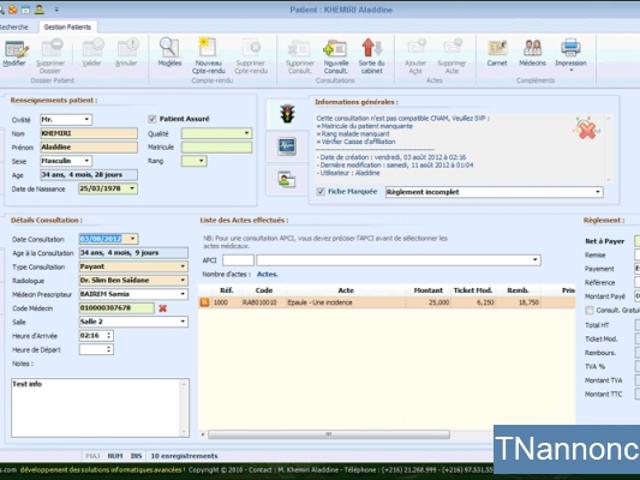
Task: Click Supprimer Cpte-rendu icon
Action: click(251, 48)
